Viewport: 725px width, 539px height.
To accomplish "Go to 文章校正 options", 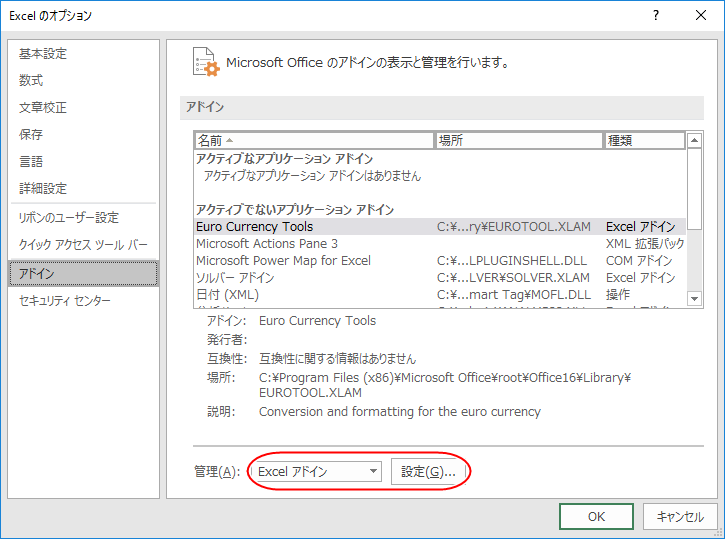I will coord(43,108).
